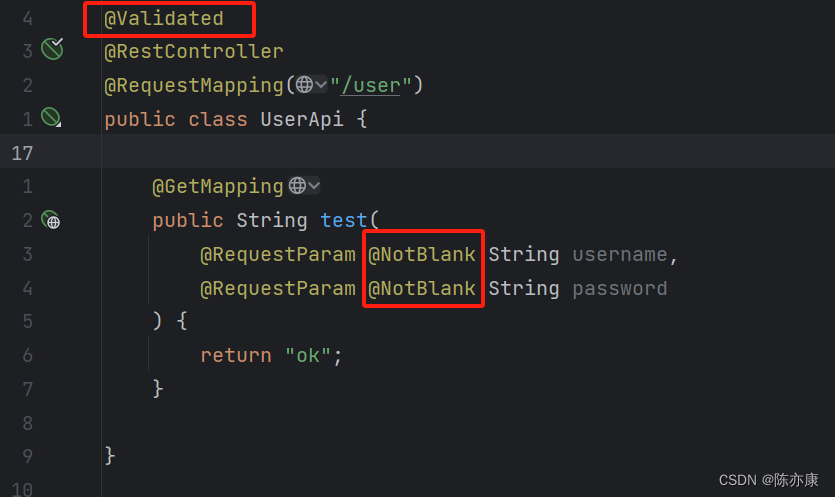This screenshot has width=835, height=497.
Task: Click the password parameter
Action: pyautogui.click(x=620, y=289)
